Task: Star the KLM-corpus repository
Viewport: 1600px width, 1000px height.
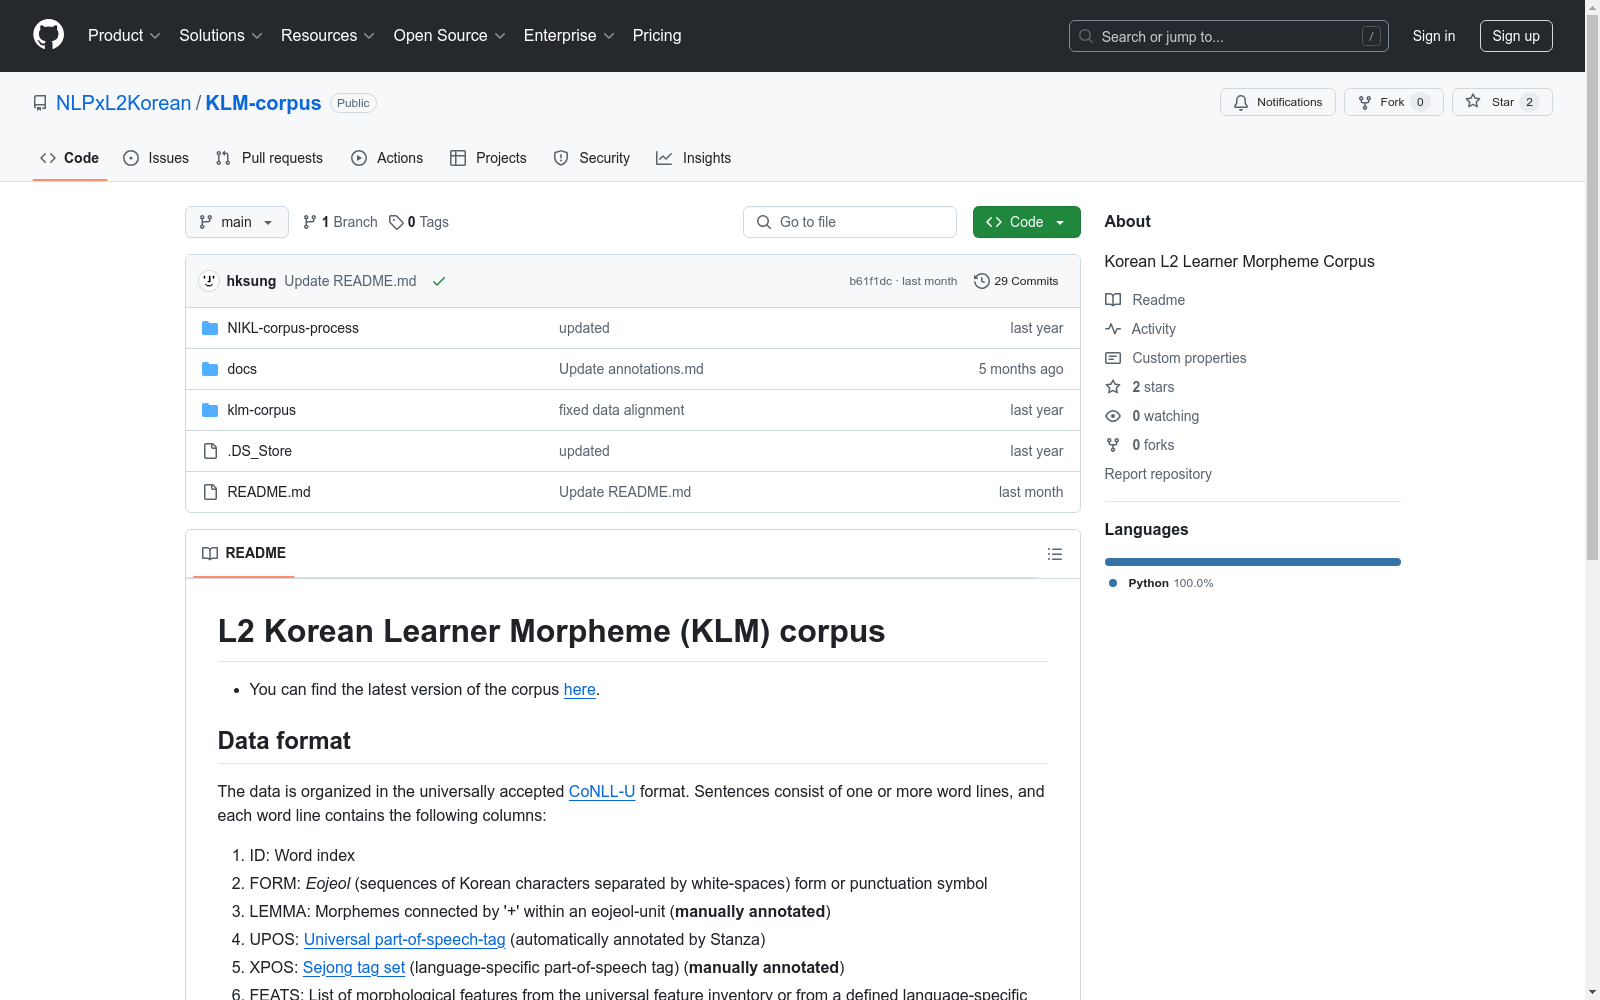Action: pyautogui.click(x=1502, y=102)
